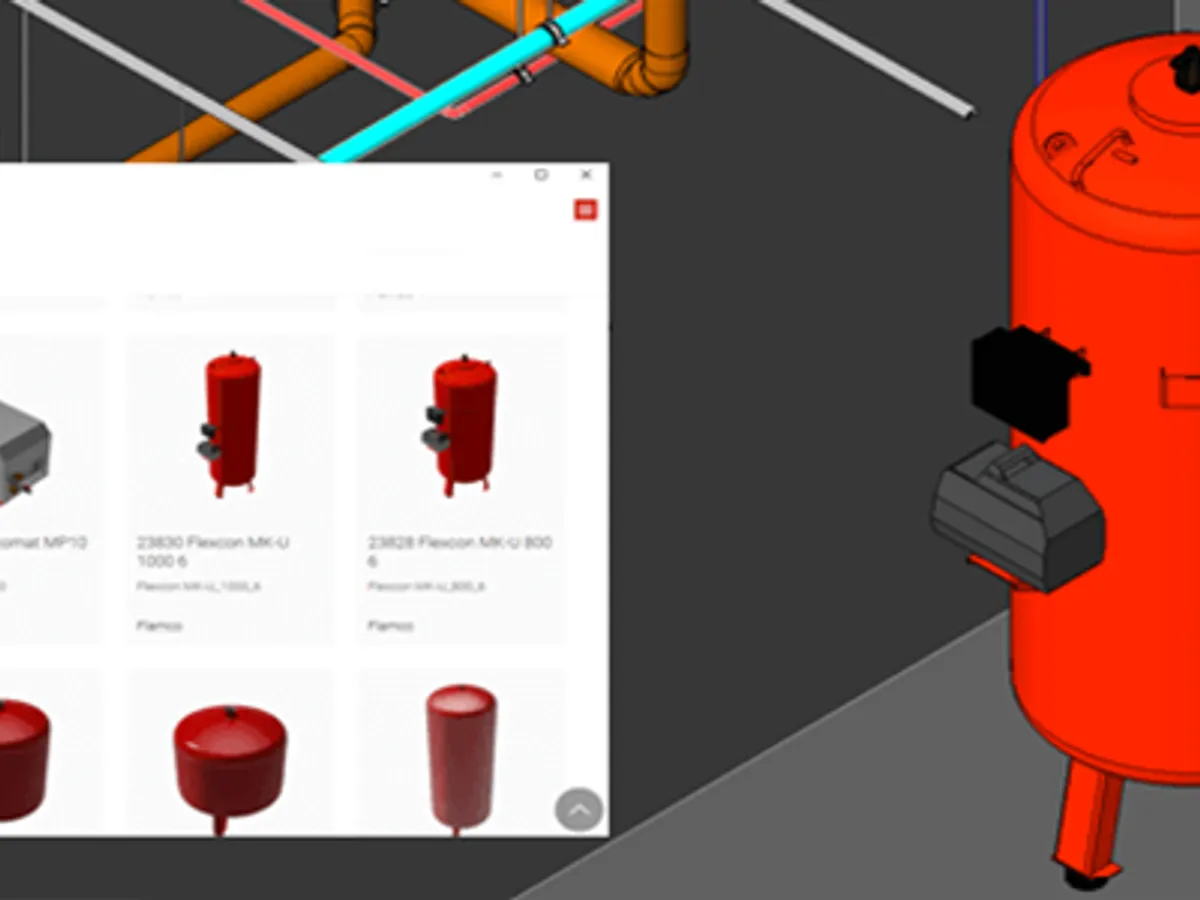Maximize the product browser window

click(541, 175)
